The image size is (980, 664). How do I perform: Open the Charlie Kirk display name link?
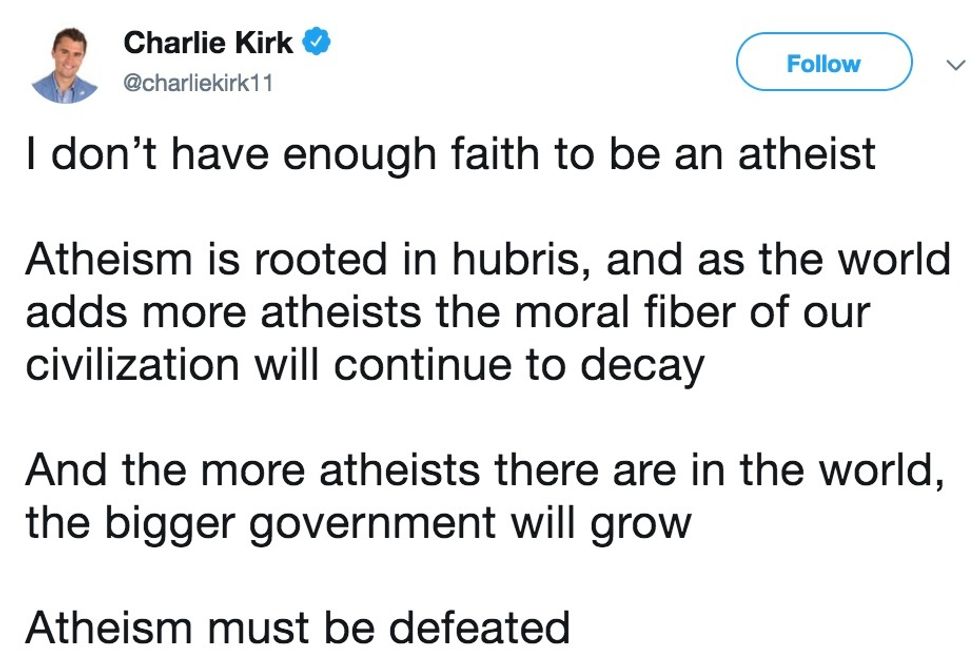click(x=208, y=43)
